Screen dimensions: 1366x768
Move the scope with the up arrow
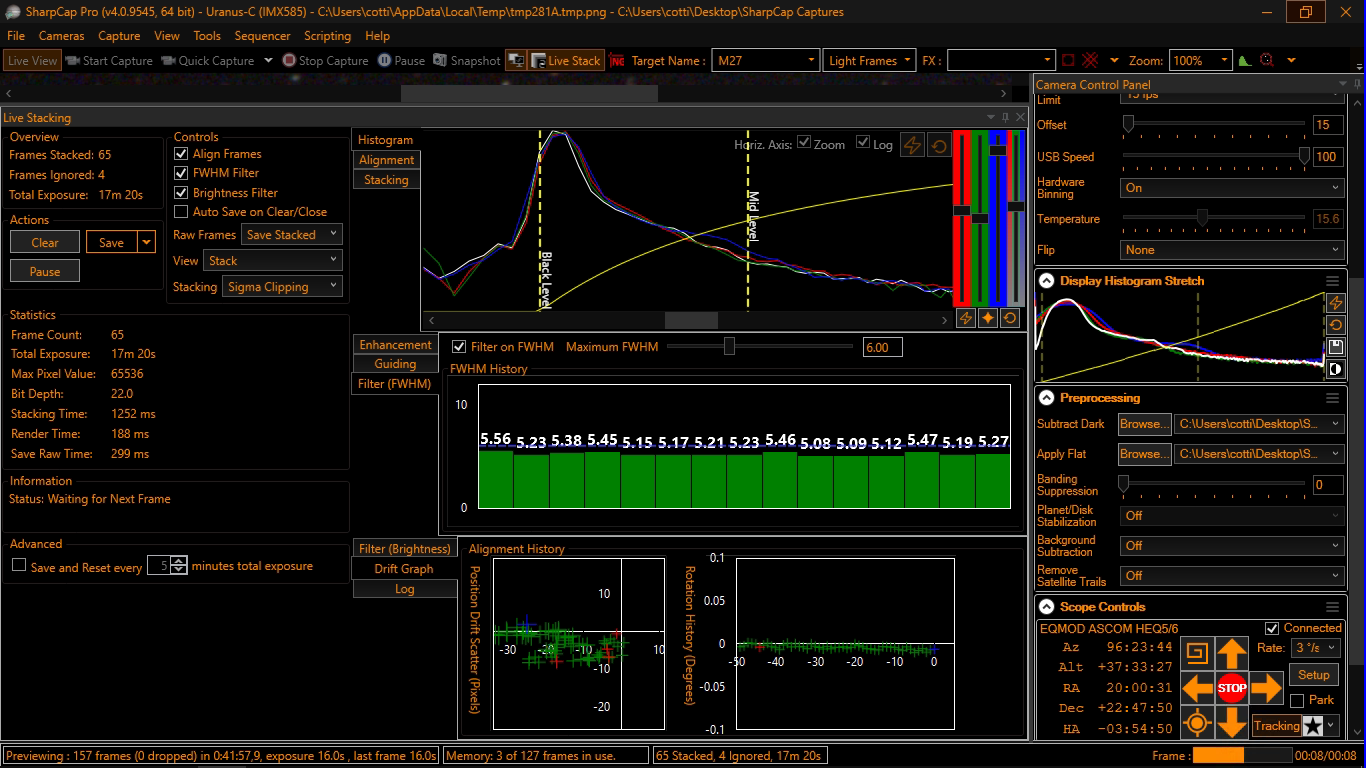1232,655
